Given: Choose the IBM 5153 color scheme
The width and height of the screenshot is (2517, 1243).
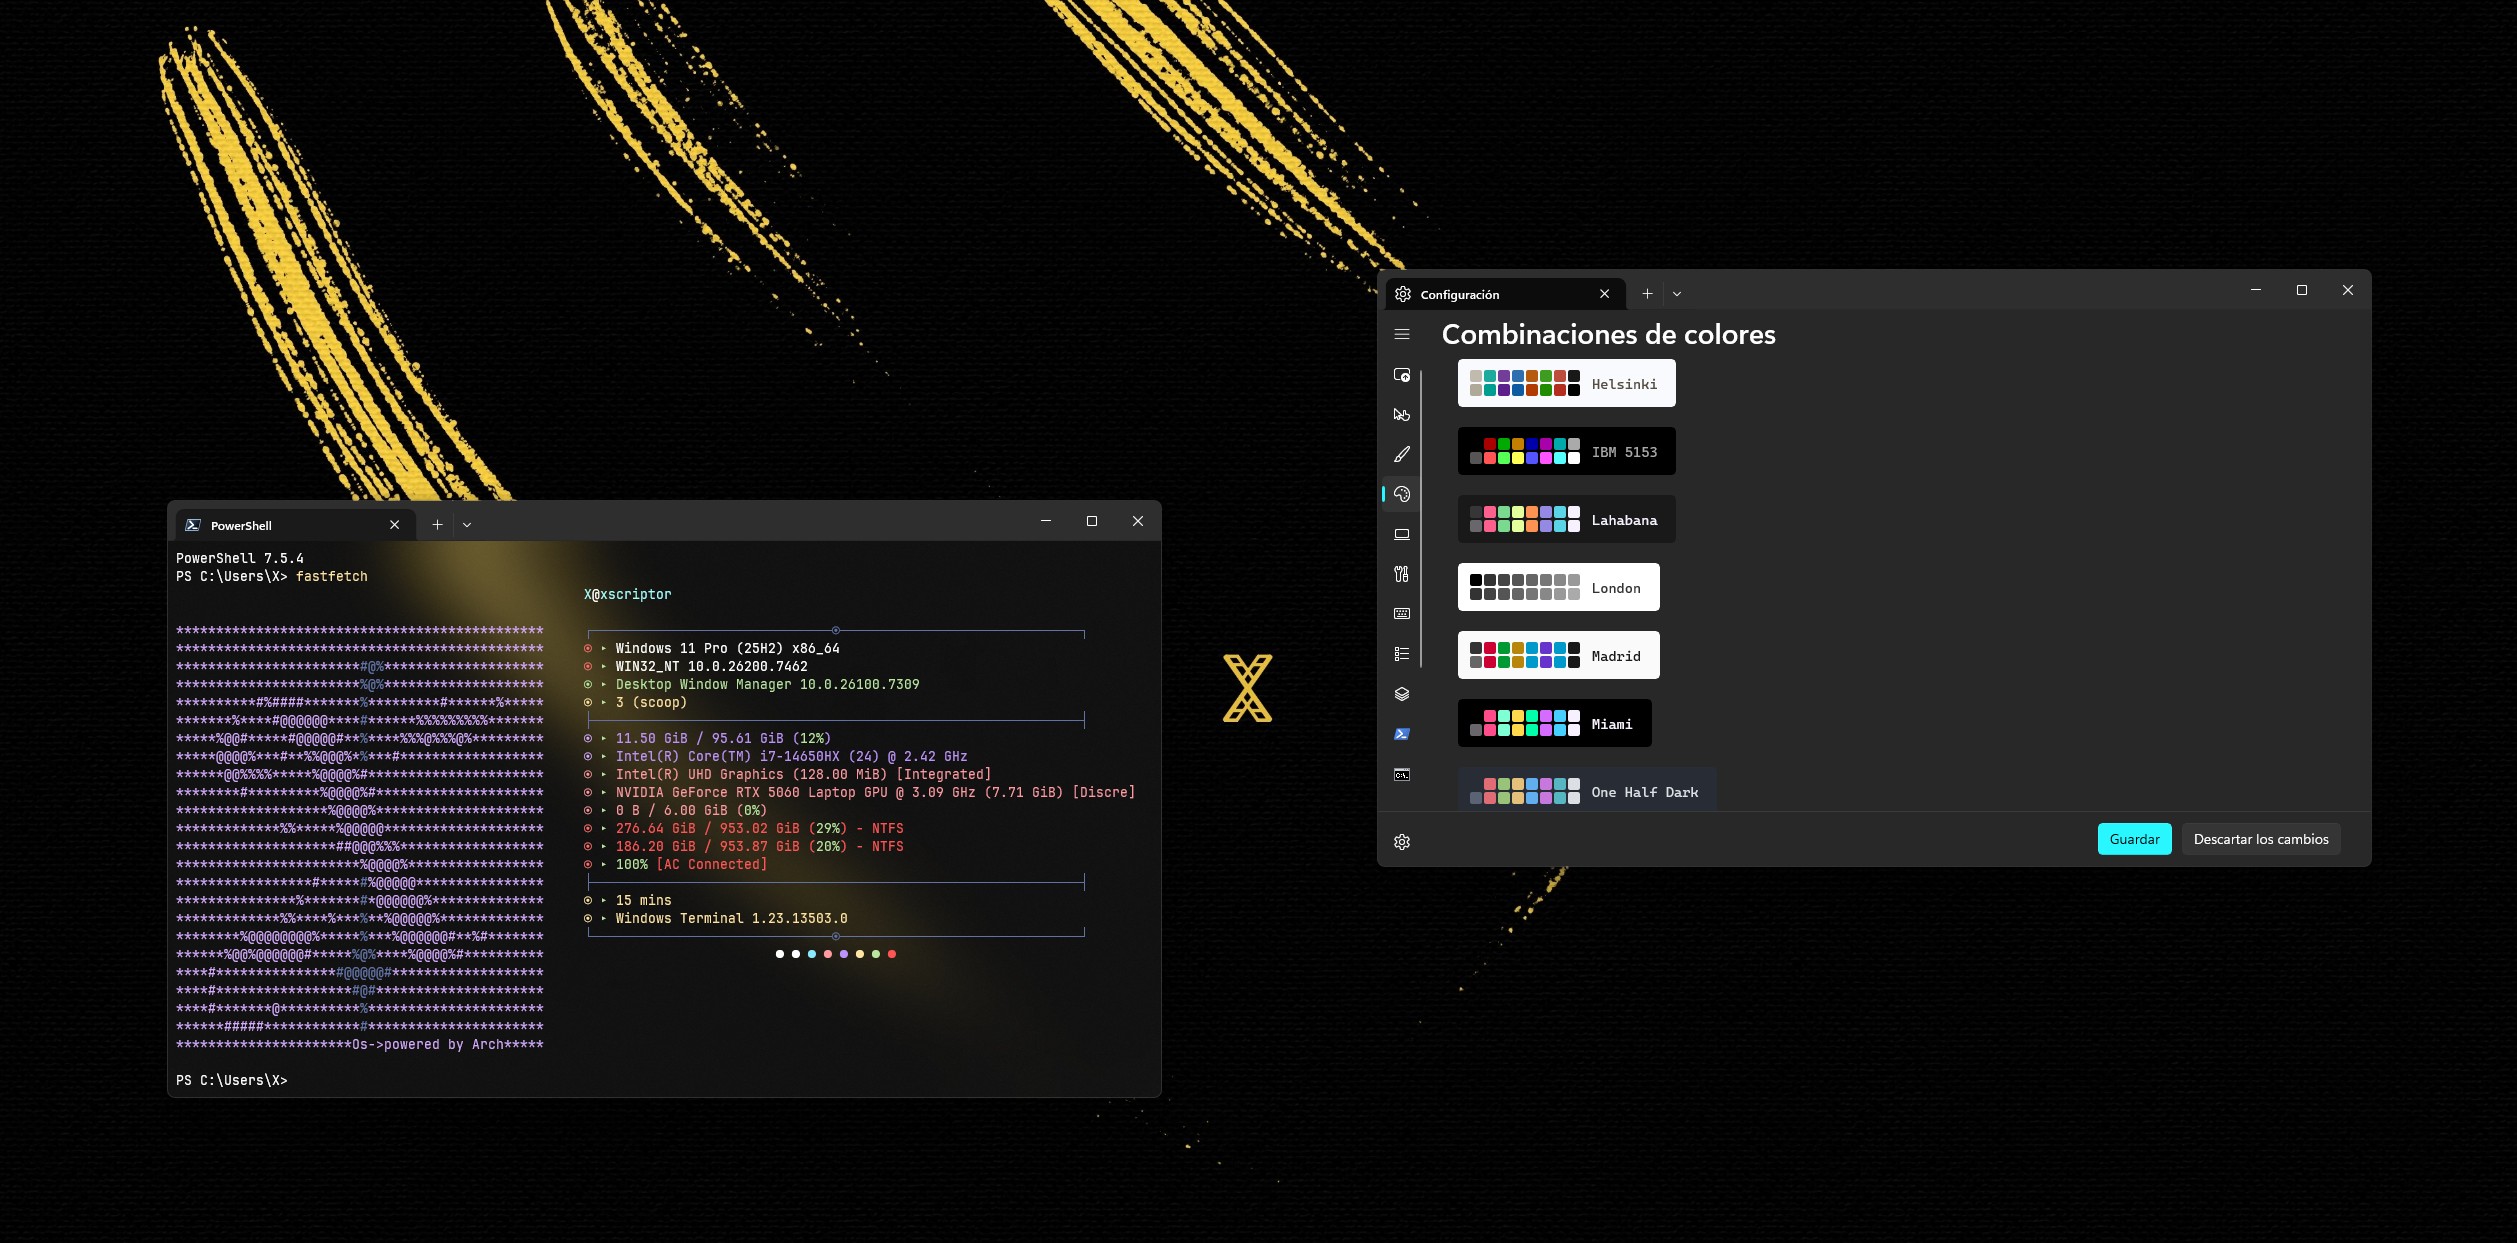Looking at the screenshot, I should click(x=1566, y=451).
